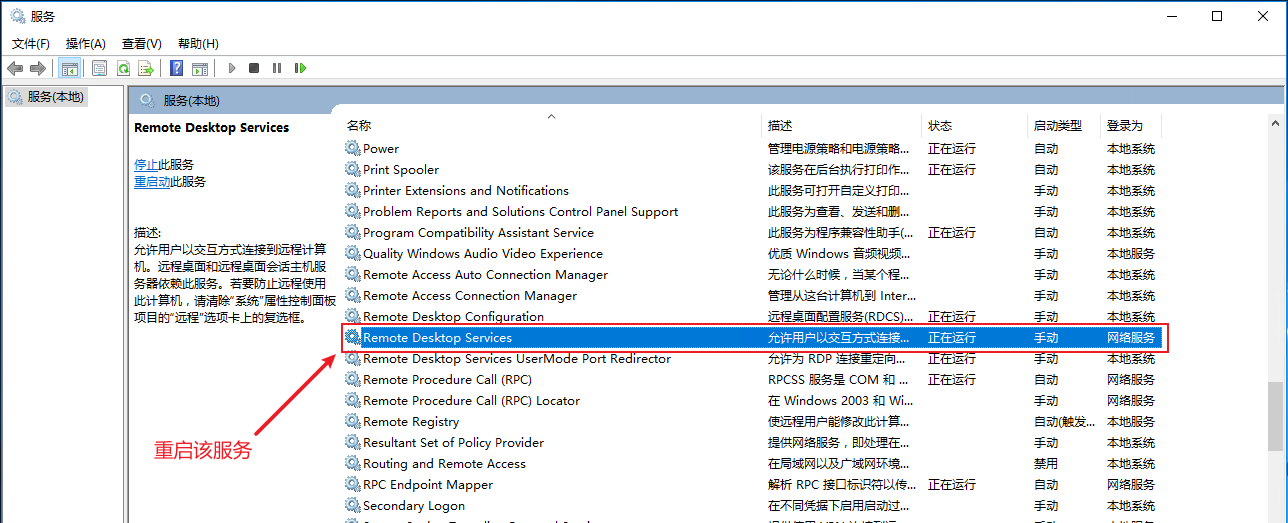Click gear icon of RPC Endpoint Mapper
Image resolution: width=1288 pixels, height=523 pixels.
click(352, 484)
